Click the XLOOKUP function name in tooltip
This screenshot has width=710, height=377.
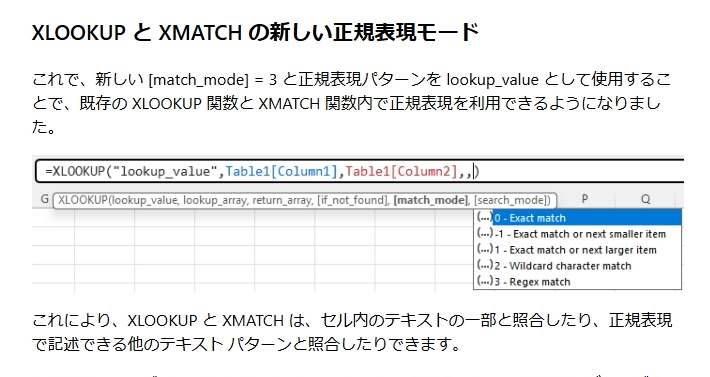[83, 200]
